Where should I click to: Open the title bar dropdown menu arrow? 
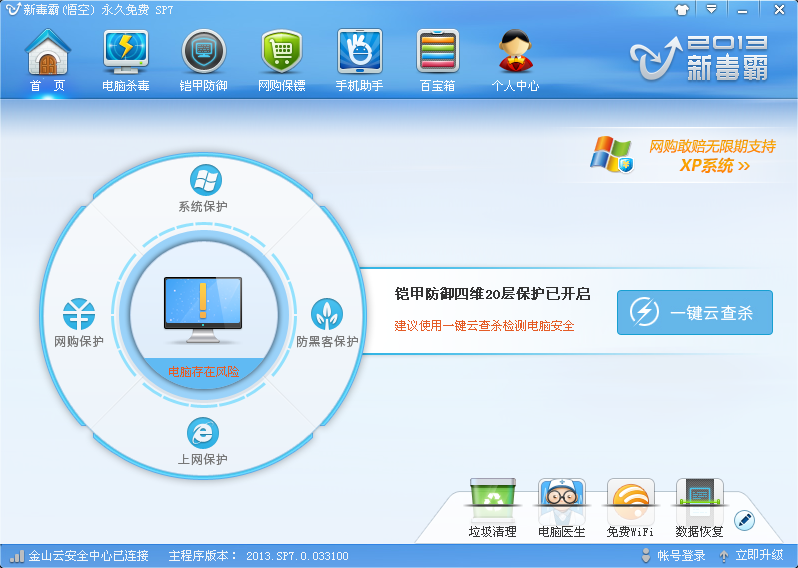click(x=711, y=9)
